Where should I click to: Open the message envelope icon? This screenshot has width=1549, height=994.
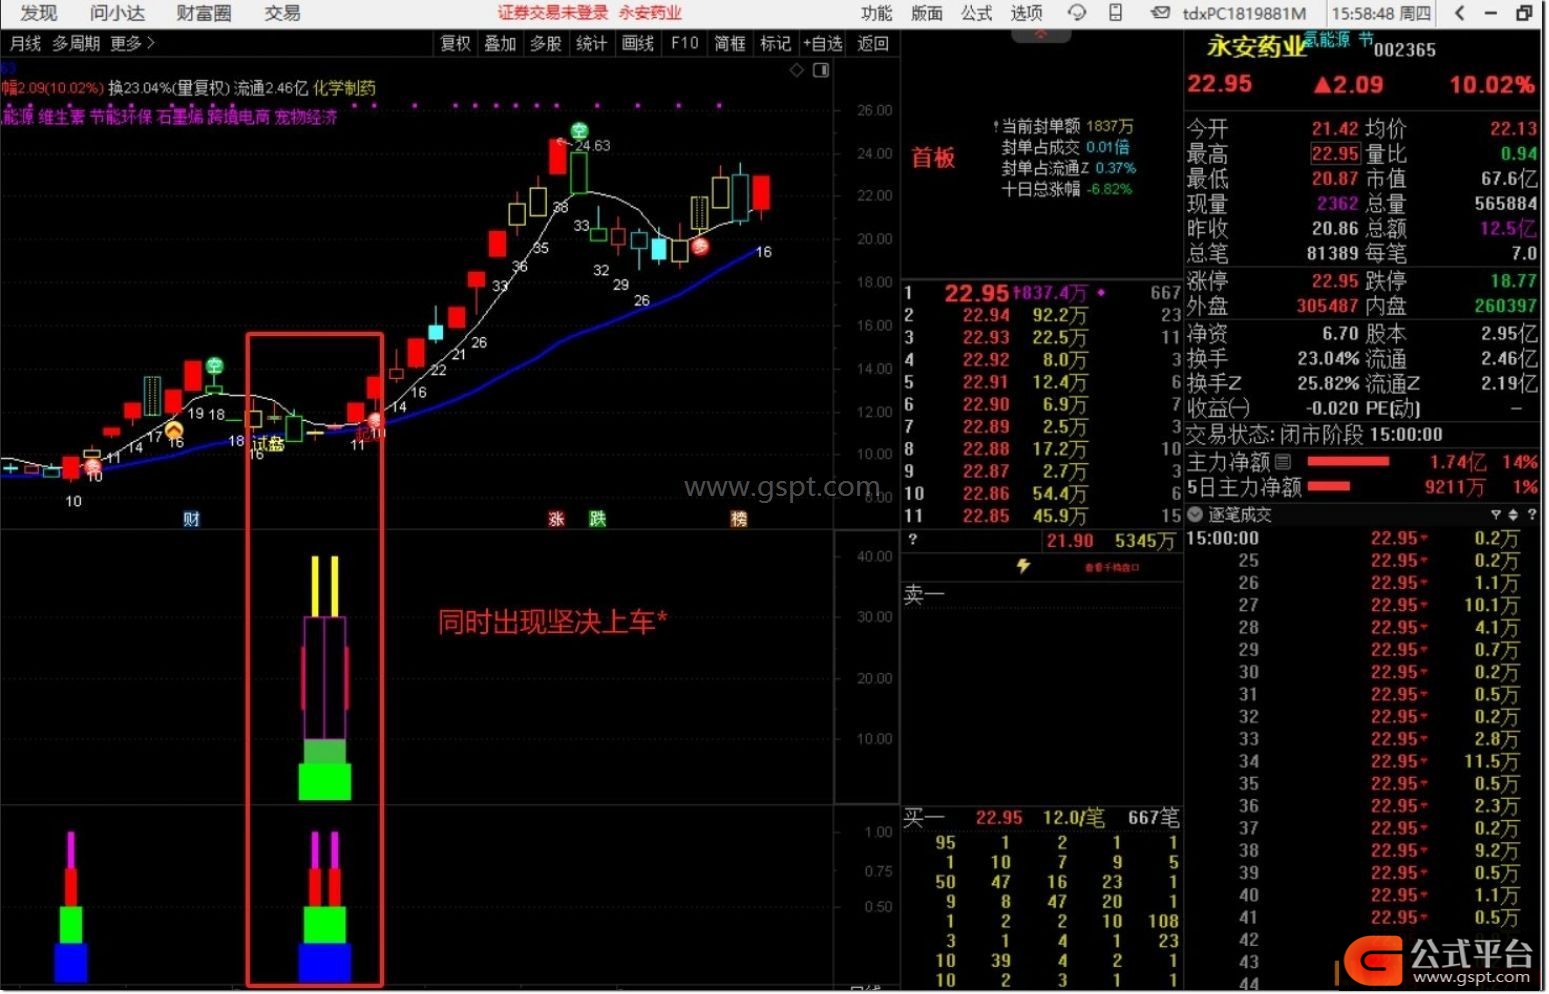[1160, 13]
